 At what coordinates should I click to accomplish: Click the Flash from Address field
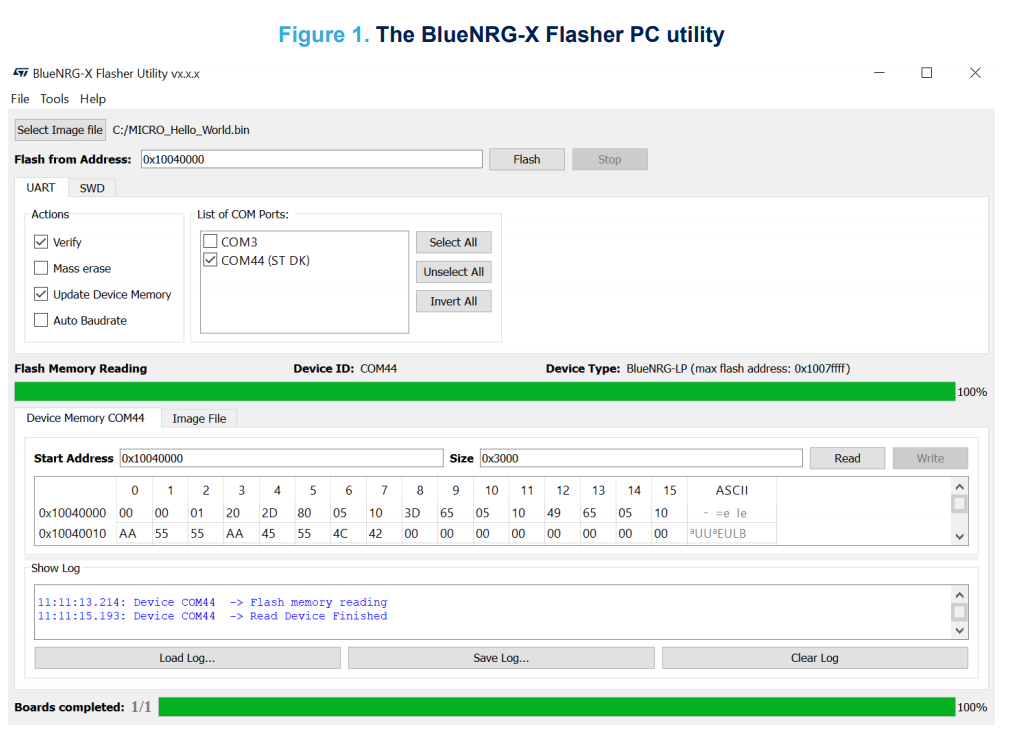312,159
